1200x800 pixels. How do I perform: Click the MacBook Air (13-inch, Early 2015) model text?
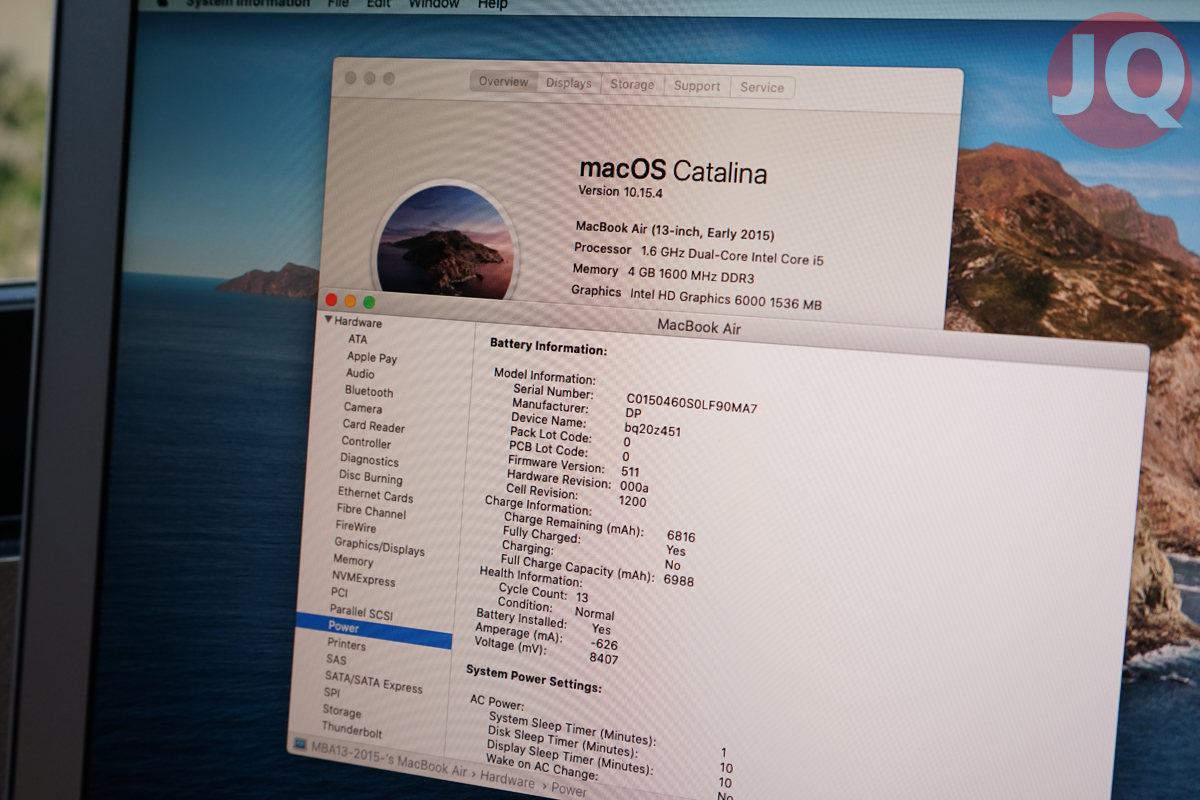675,231
